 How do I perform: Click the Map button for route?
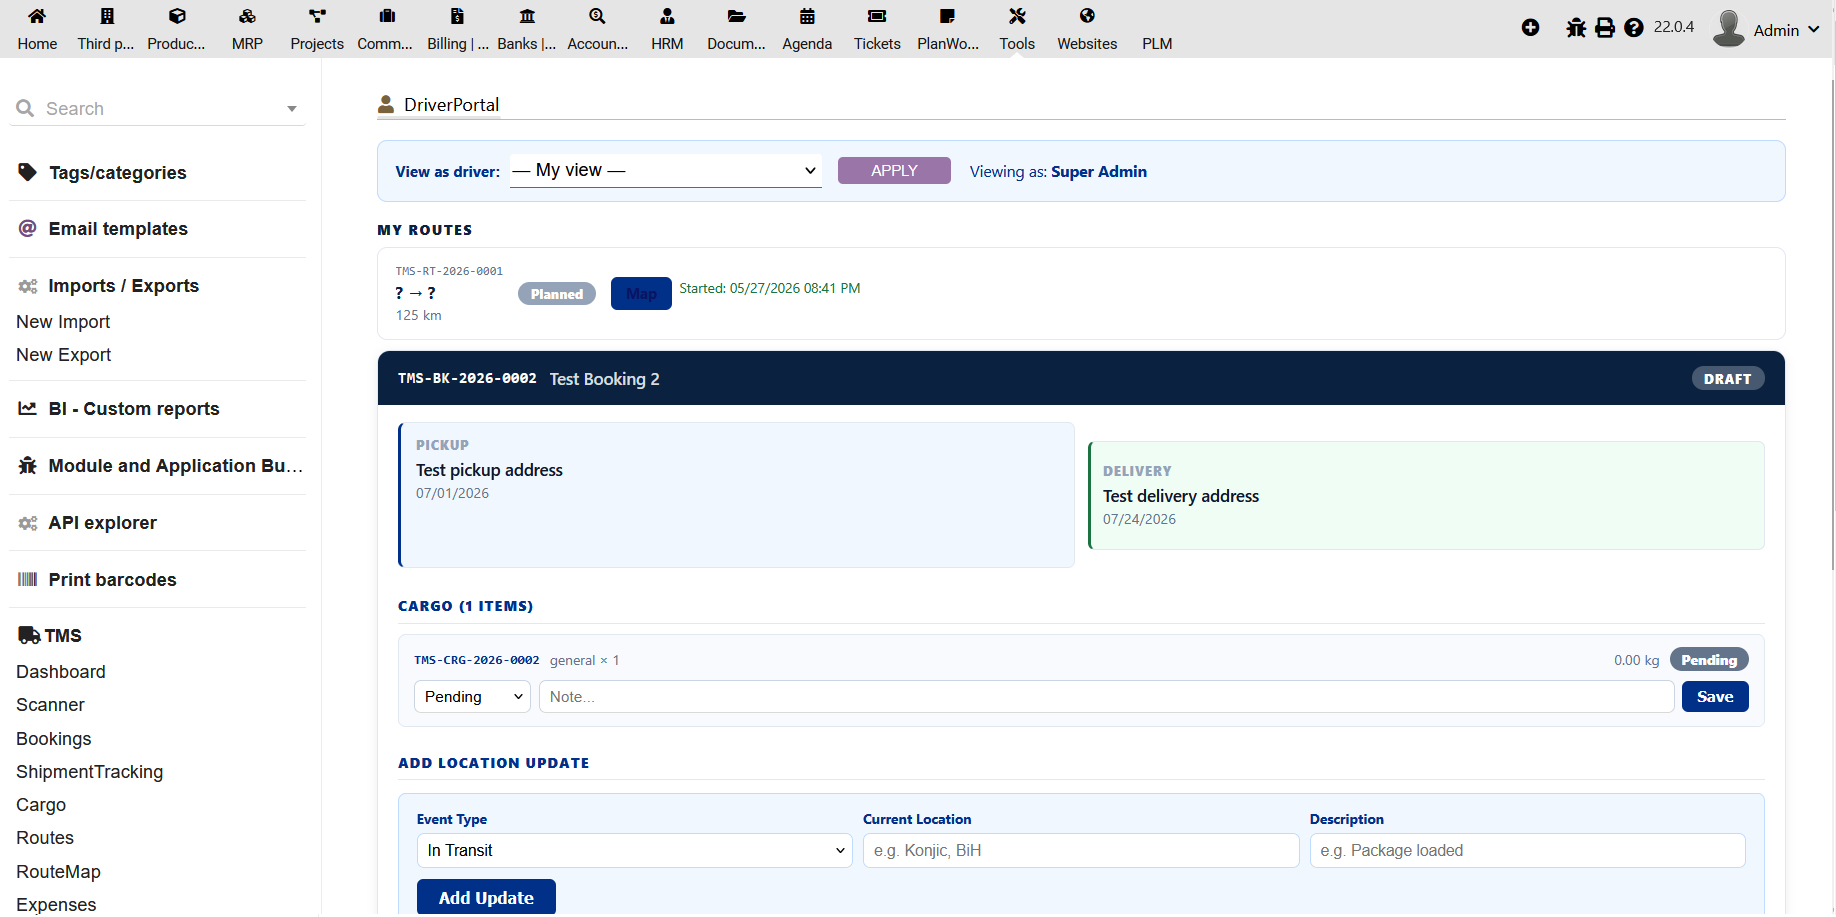tap(641, 294)
